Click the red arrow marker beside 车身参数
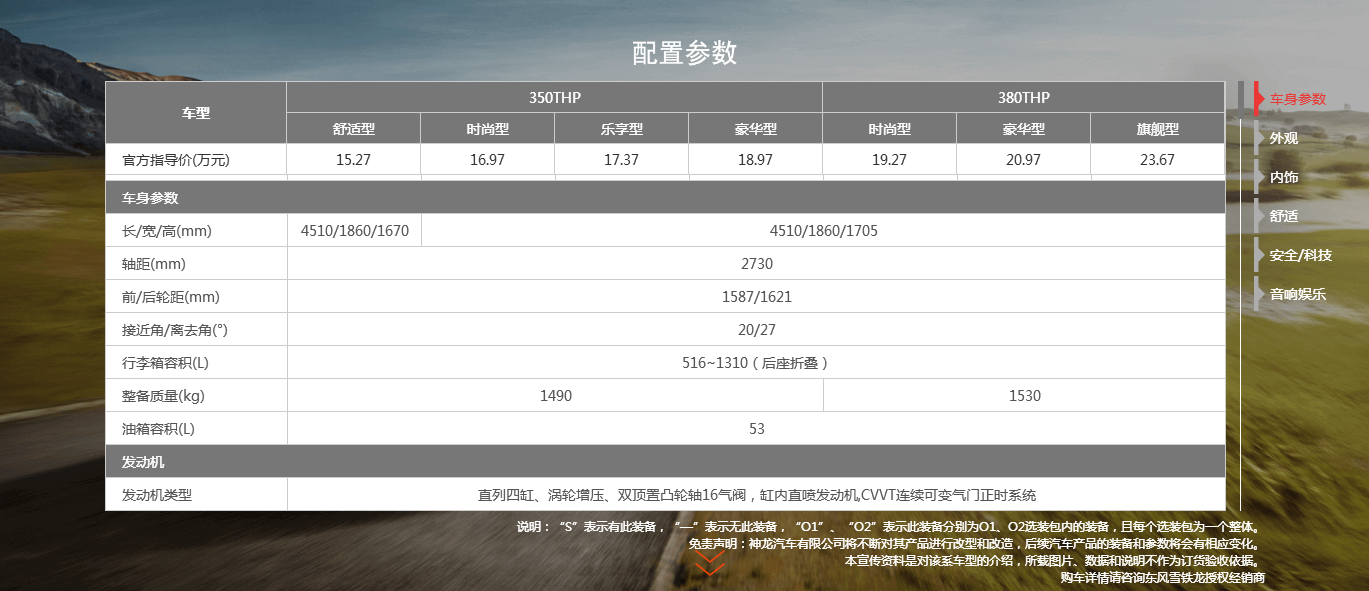This screenshot has height=591, width=1369. click(x=1258, y=99)
